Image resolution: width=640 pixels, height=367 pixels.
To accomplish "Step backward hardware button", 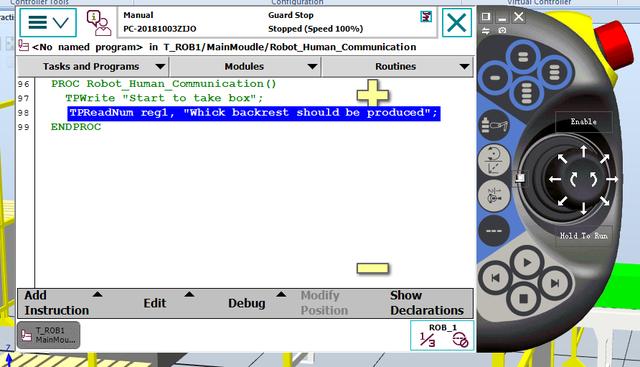I will point(496,278).
